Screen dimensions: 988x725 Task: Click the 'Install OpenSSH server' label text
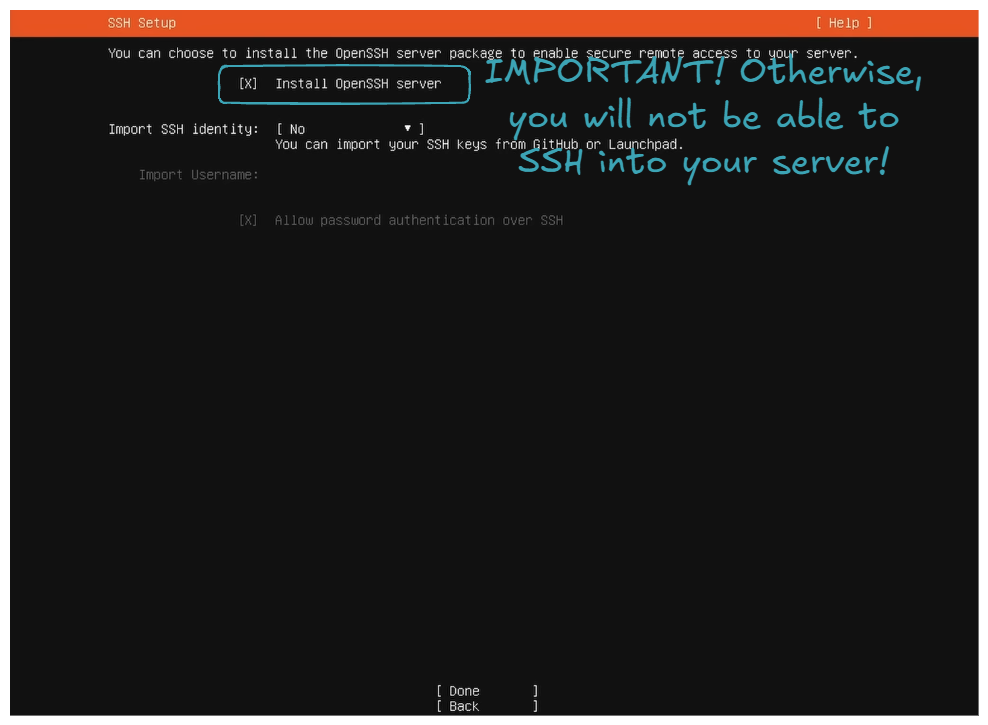(358, 84)
